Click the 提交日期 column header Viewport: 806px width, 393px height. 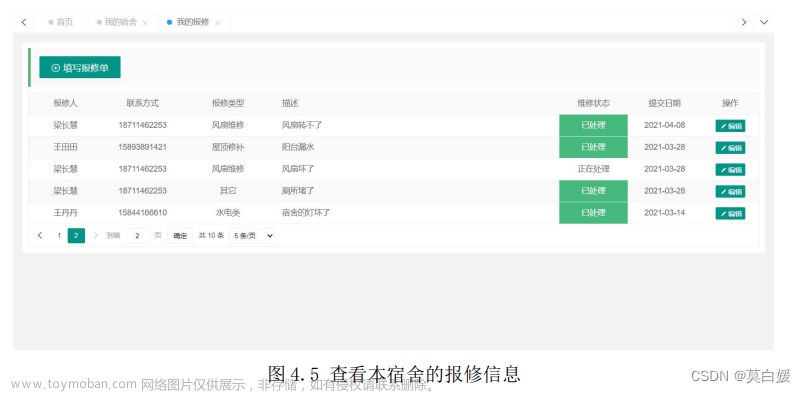coord(665,103)
